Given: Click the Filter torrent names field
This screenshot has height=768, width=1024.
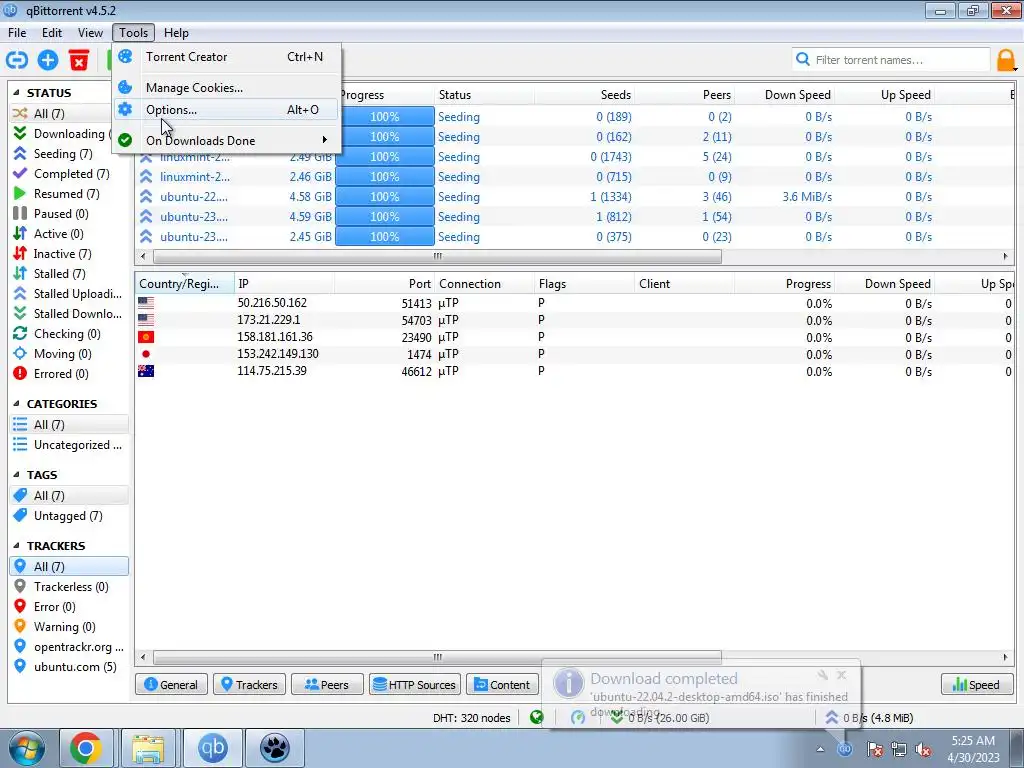Looking at the screenshot, I should pos(891,60).
